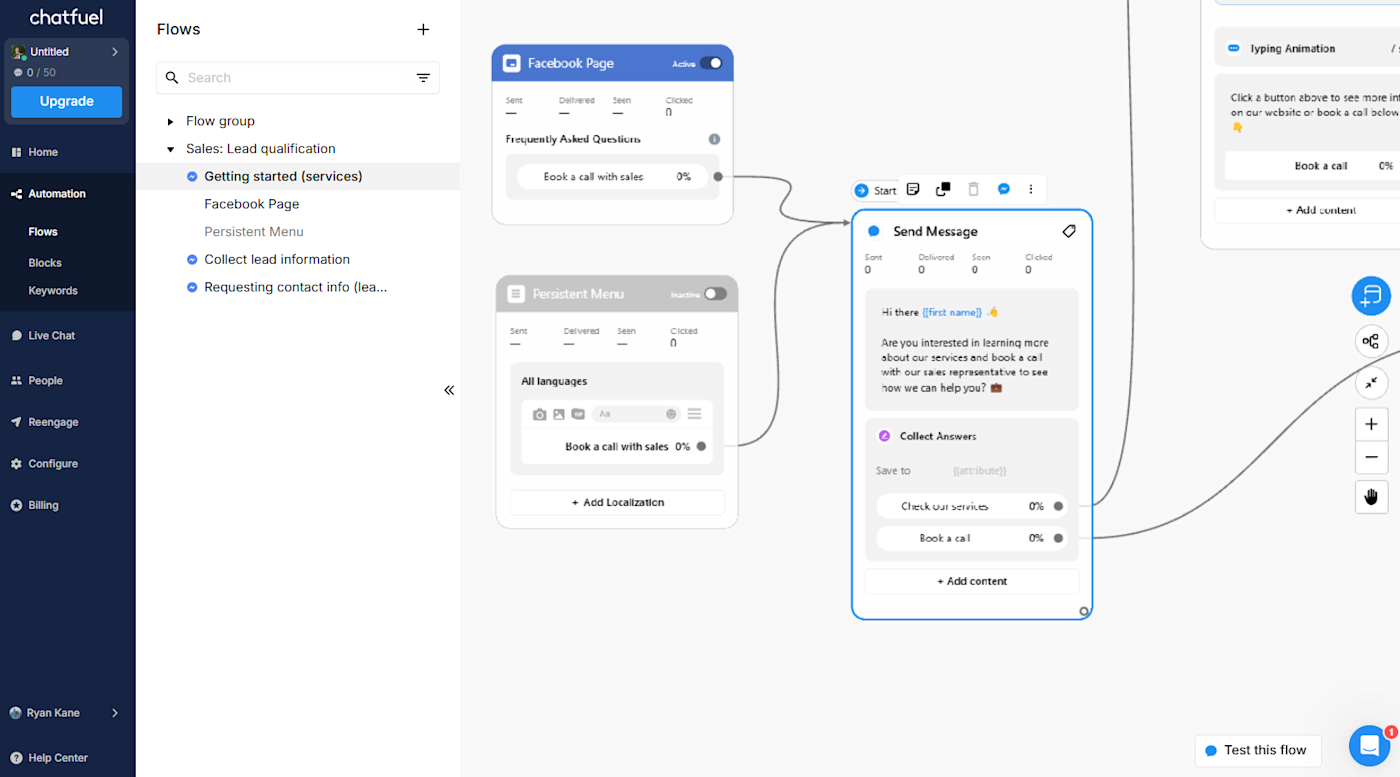
Task: Zoom in on the canvas
Action: coord(1371,424)
